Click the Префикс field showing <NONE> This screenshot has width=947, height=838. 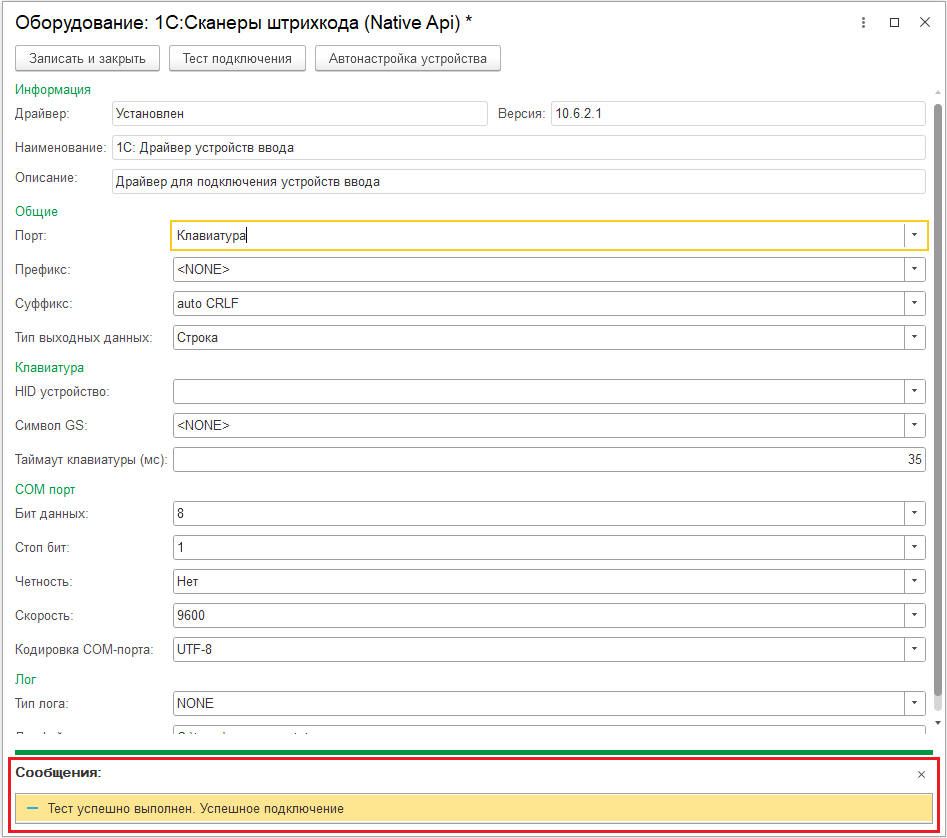coord(539,269)
